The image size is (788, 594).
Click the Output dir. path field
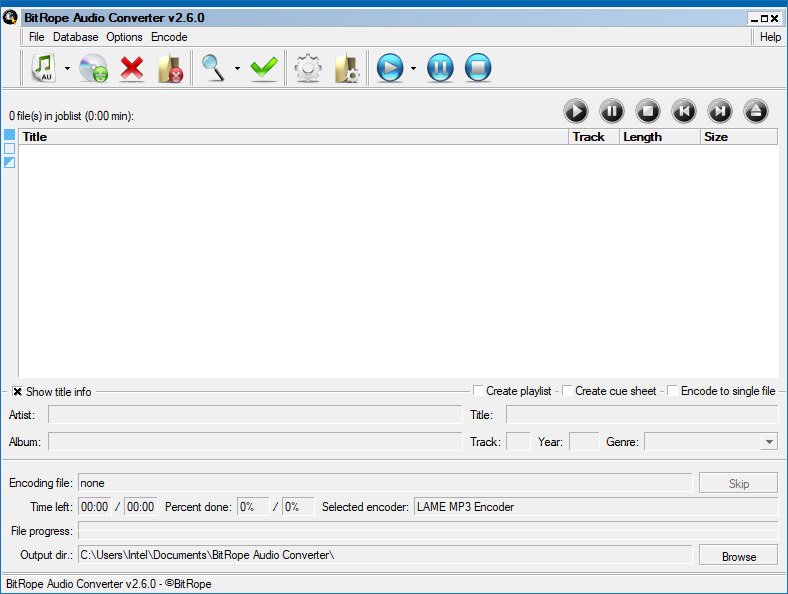pos(384,555)
